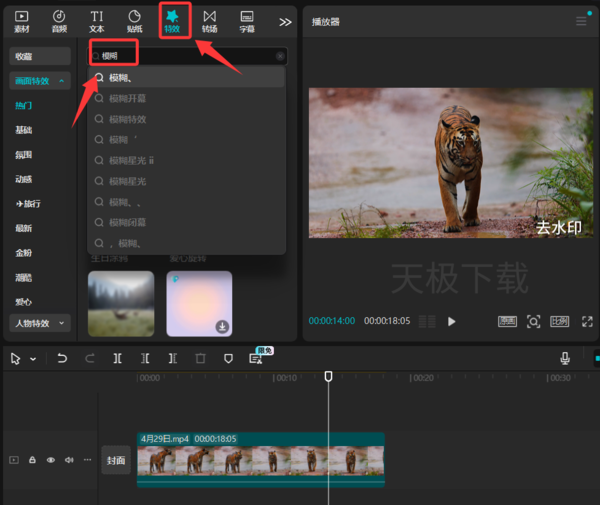
Task: Select the 模糊开幕 search suggestion
Action: (127, 98)
